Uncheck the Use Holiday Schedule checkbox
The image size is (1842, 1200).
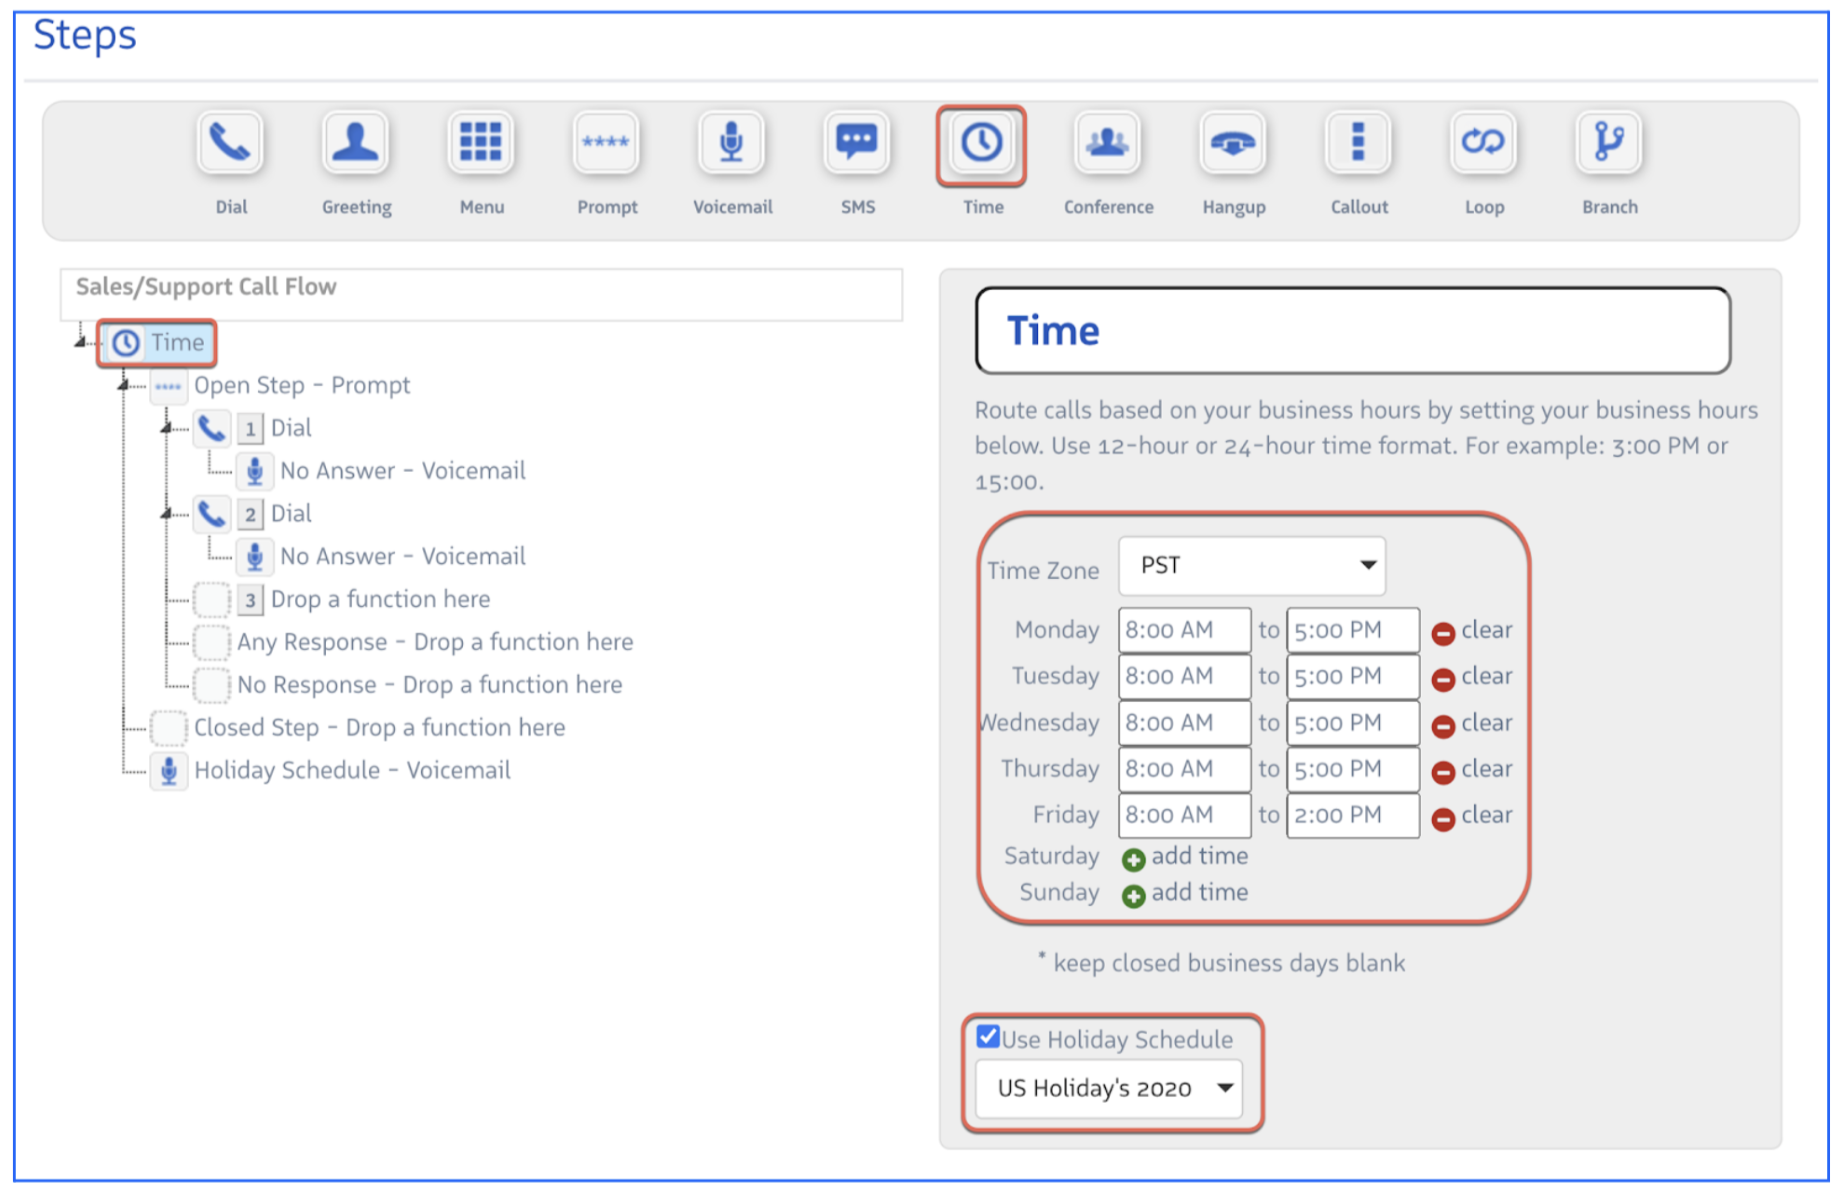(x=989, y=1036)
